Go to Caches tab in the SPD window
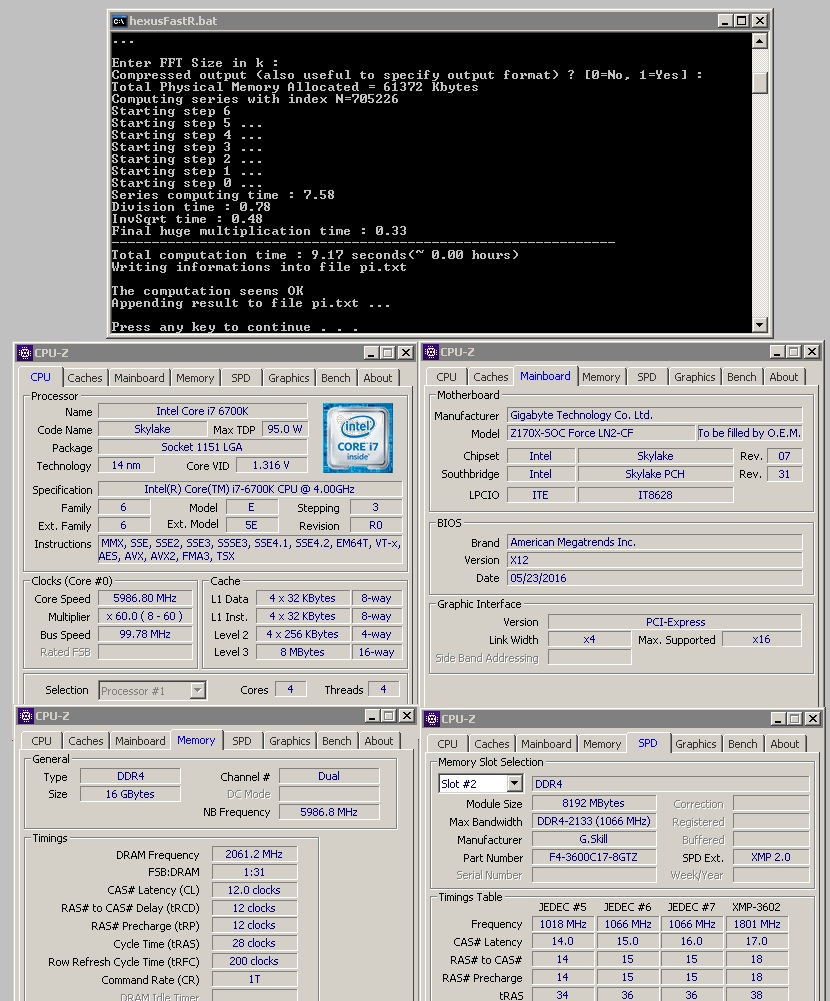 (x=492, y=744)
